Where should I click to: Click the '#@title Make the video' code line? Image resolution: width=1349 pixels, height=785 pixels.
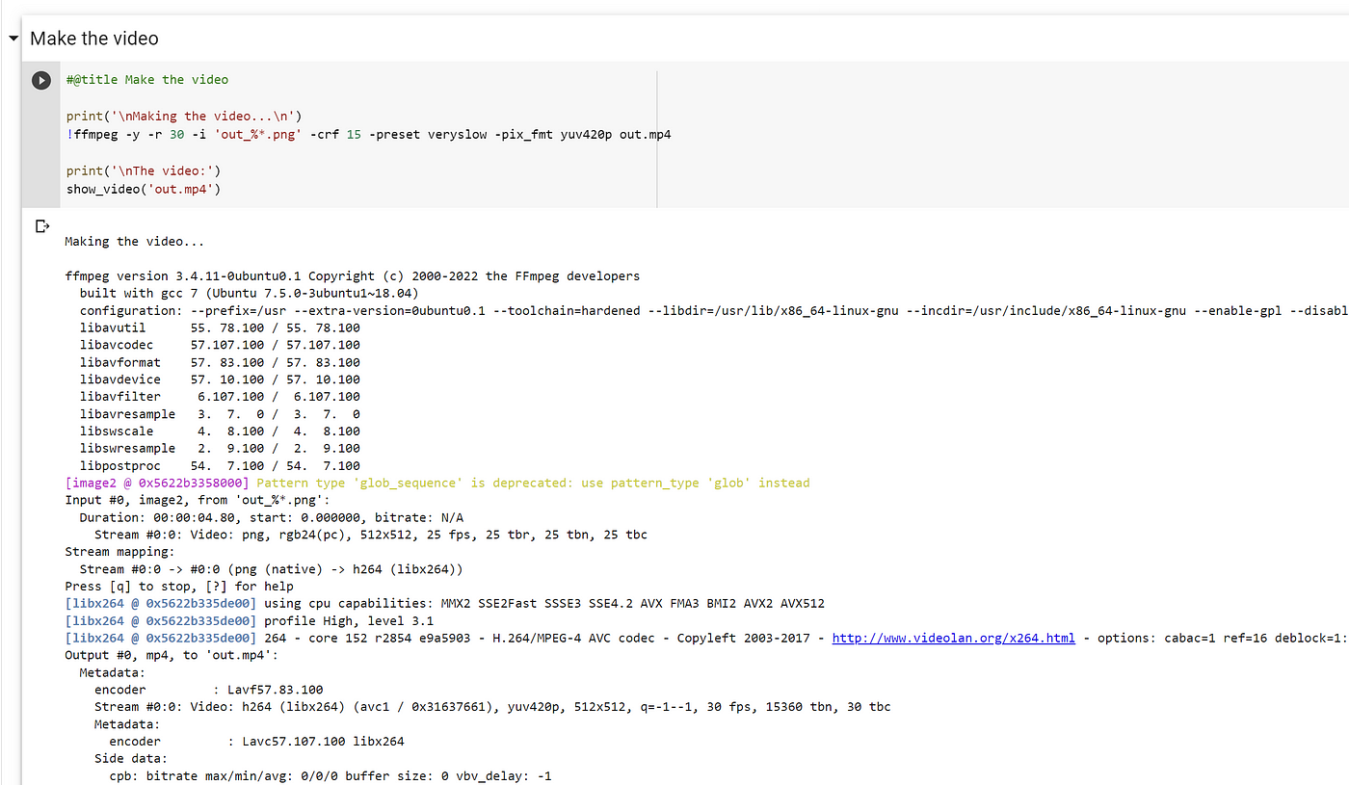147,80
